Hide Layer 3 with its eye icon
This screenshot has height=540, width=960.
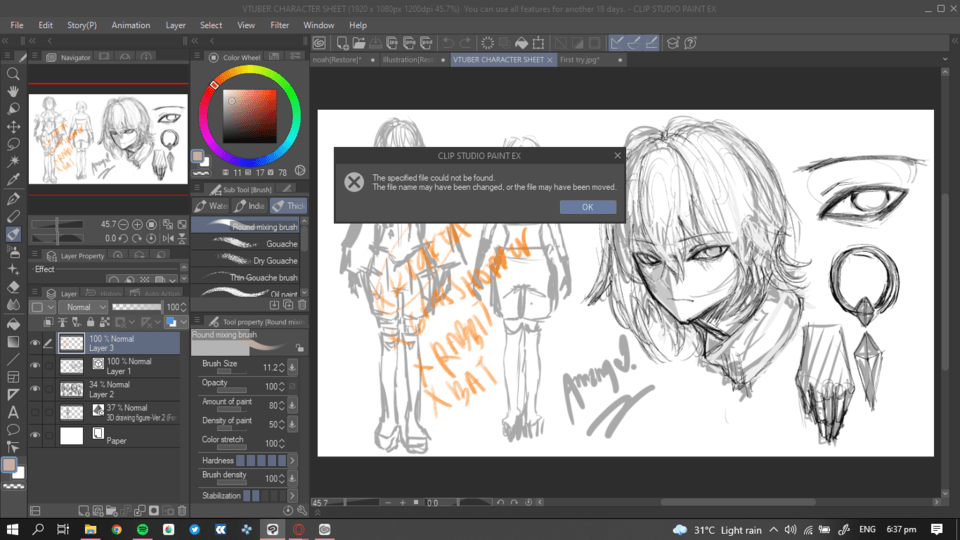click(x=35, y=343)
